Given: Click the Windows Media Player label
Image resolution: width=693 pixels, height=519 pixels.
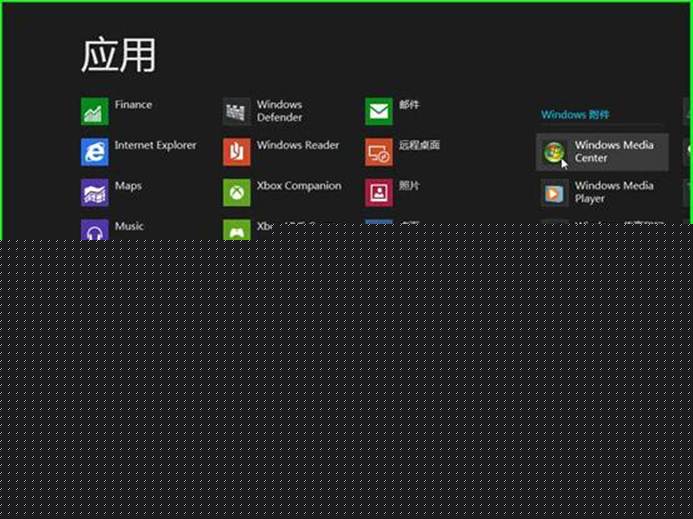Looking at the screenshot, I should coord(614,192).
